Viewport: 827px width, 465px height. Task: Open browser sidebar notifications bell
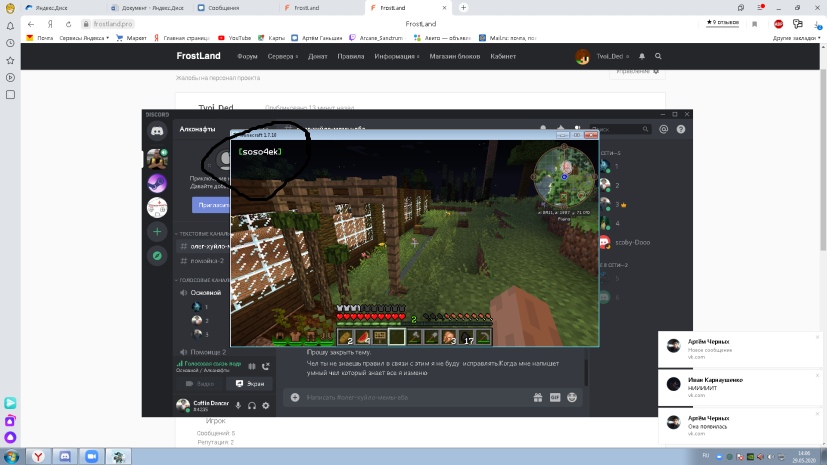[10, 26]
